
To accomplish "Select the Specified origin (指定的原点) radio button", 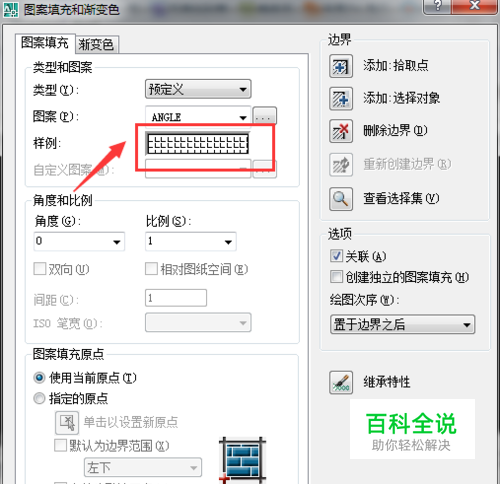I will (39, 398).
